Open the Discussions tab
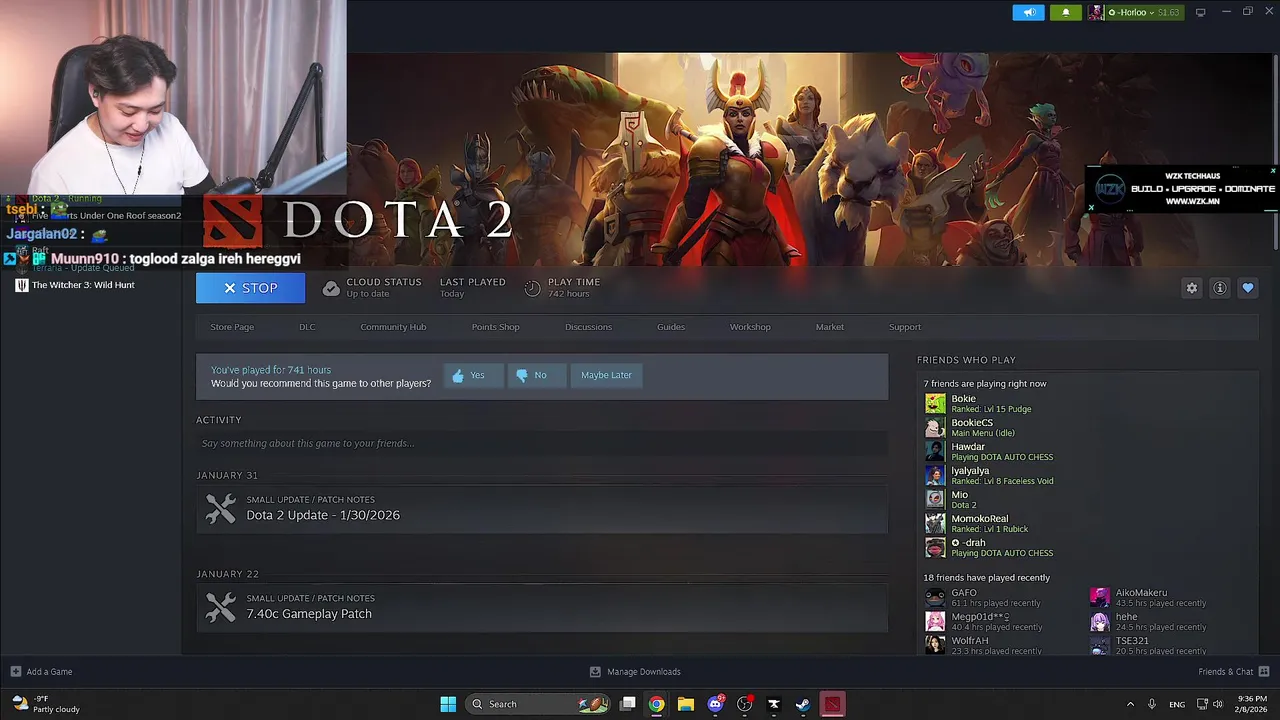This screenshot has height=720, width=1280. click(x=588, y=327)
